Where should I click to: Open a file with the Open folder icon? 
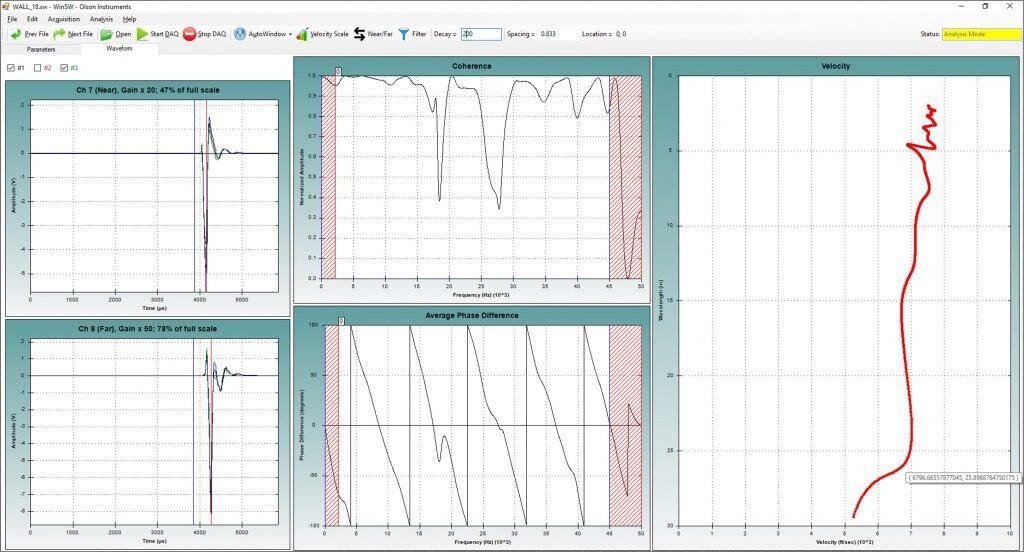click(106, 34)
